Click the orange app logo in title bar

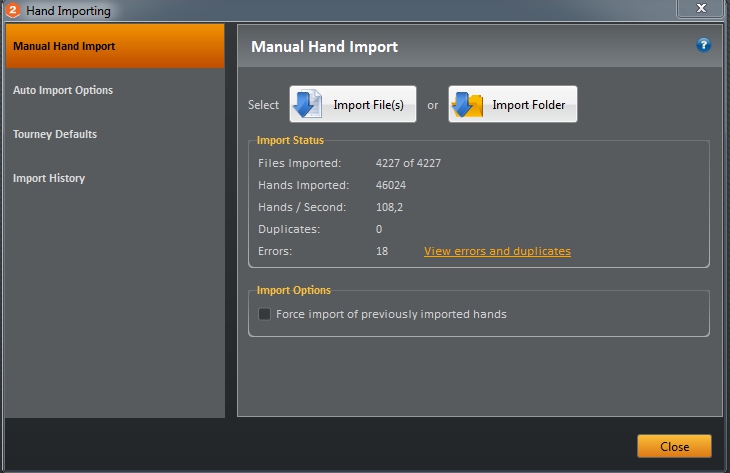[x=14, y=11]
